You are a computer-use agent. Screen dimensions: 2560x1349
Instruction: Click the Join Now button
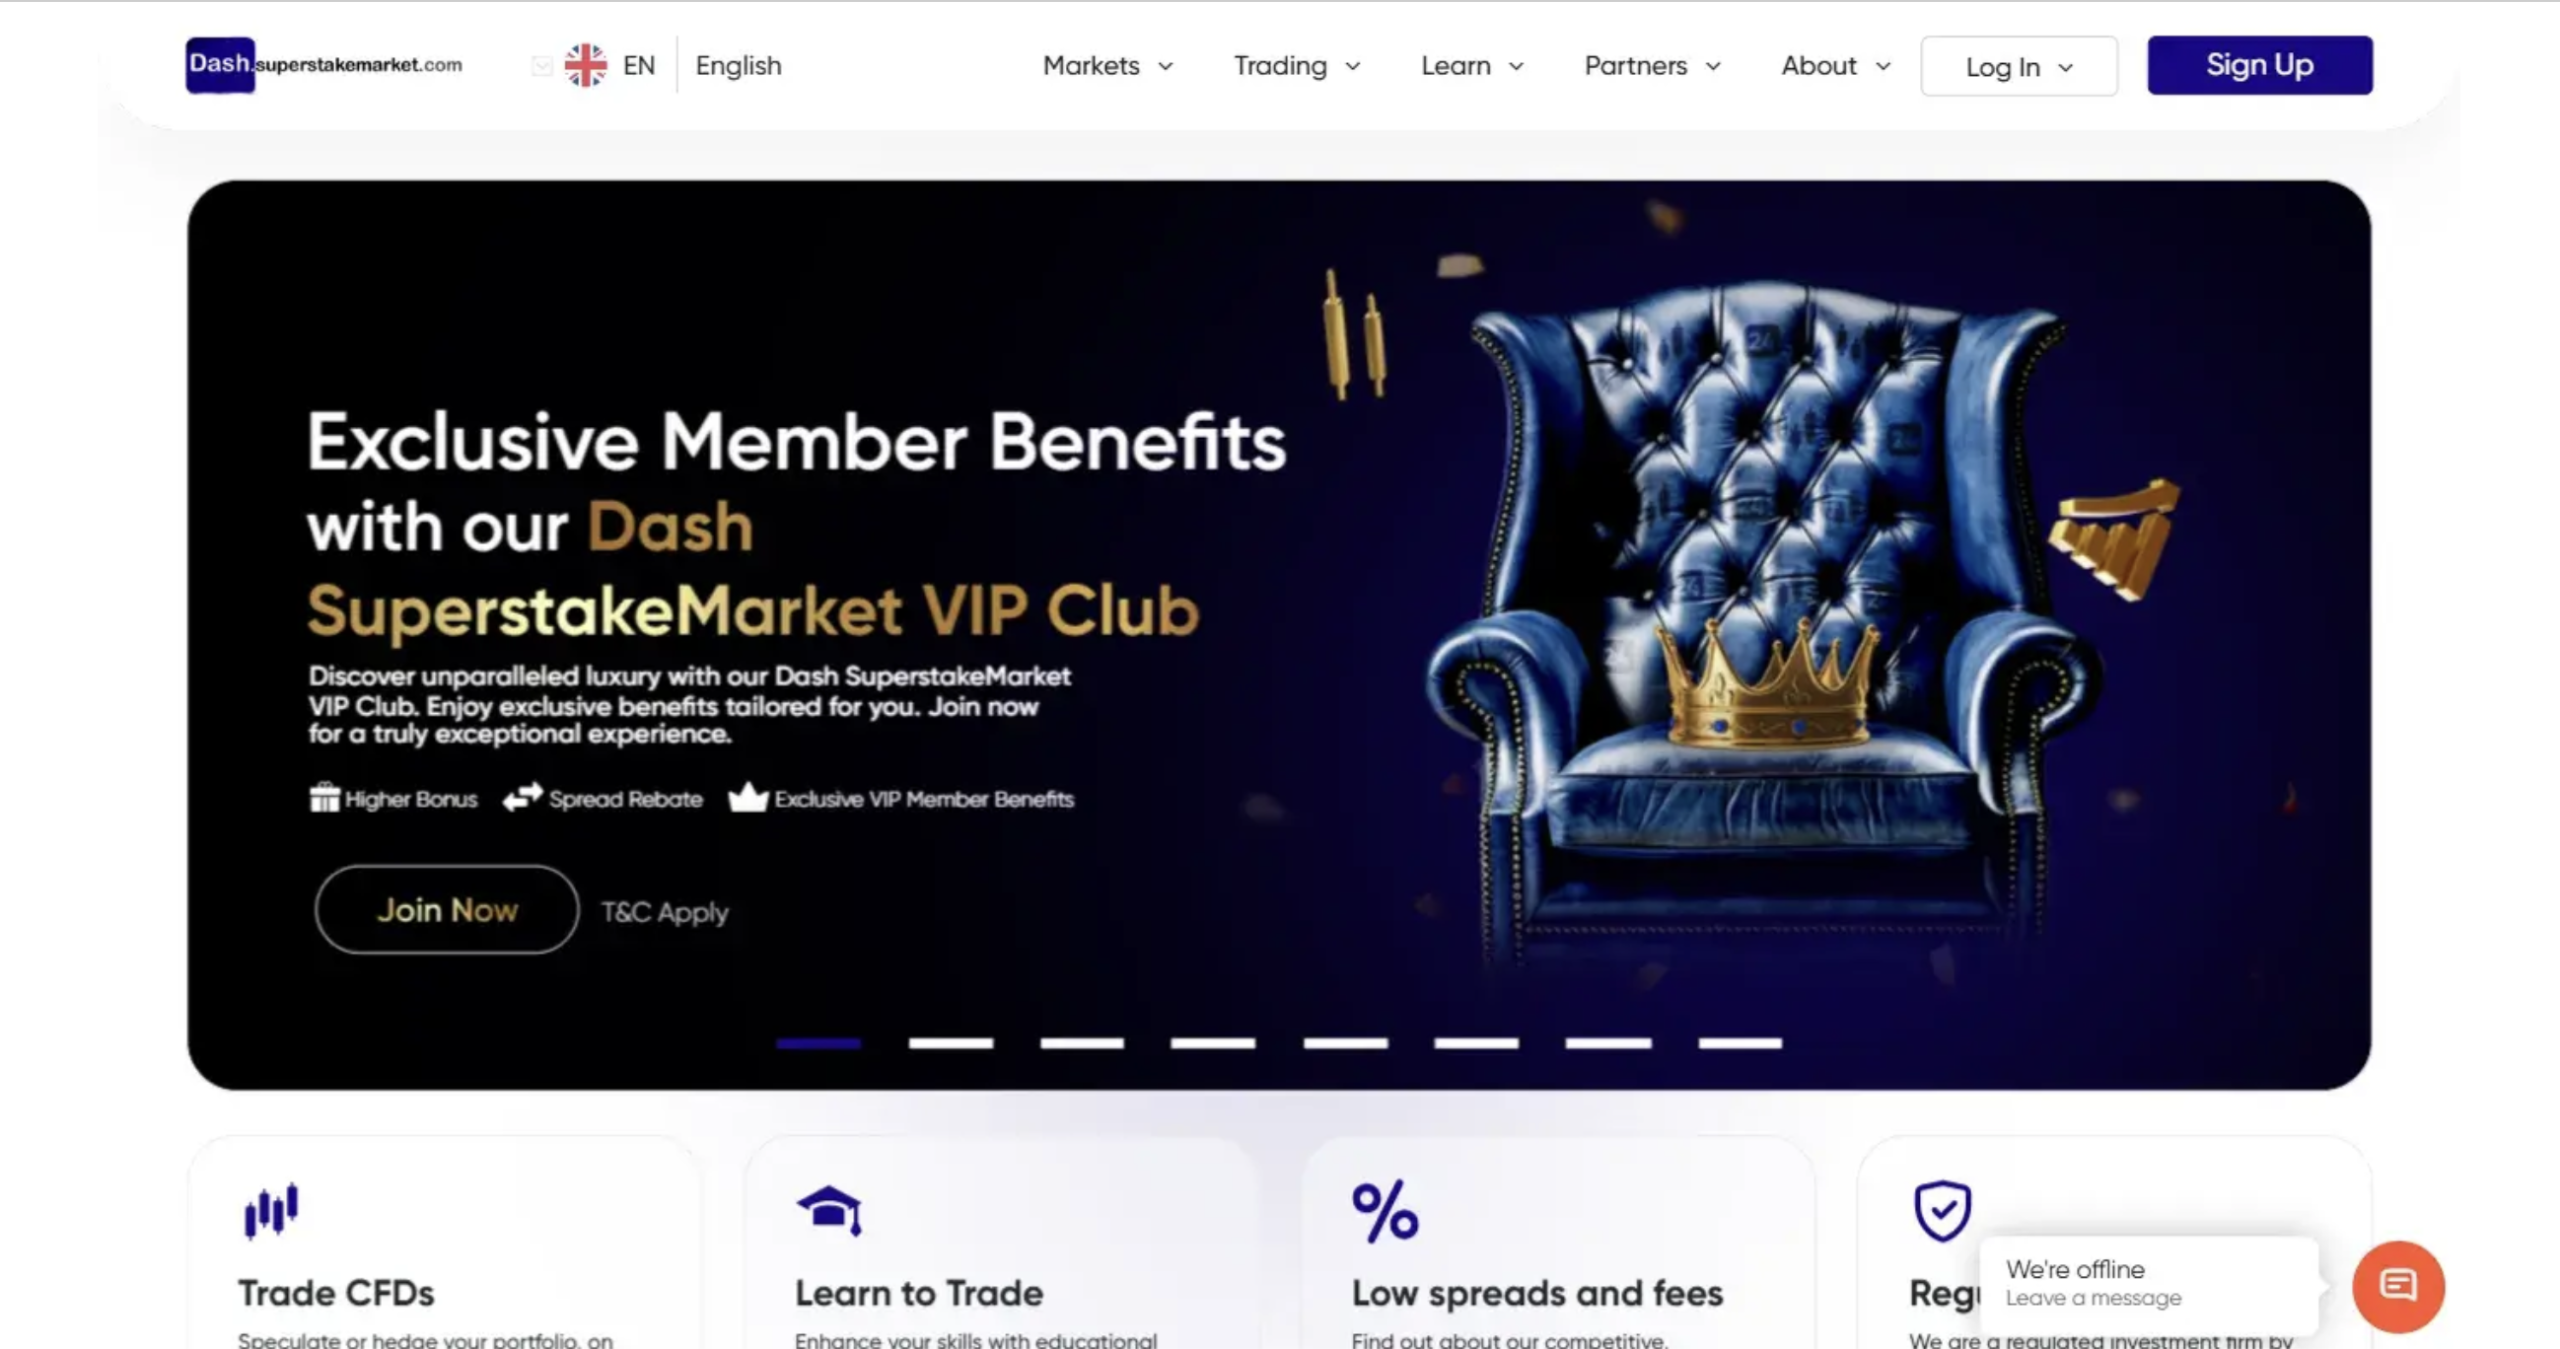[447, 910]
